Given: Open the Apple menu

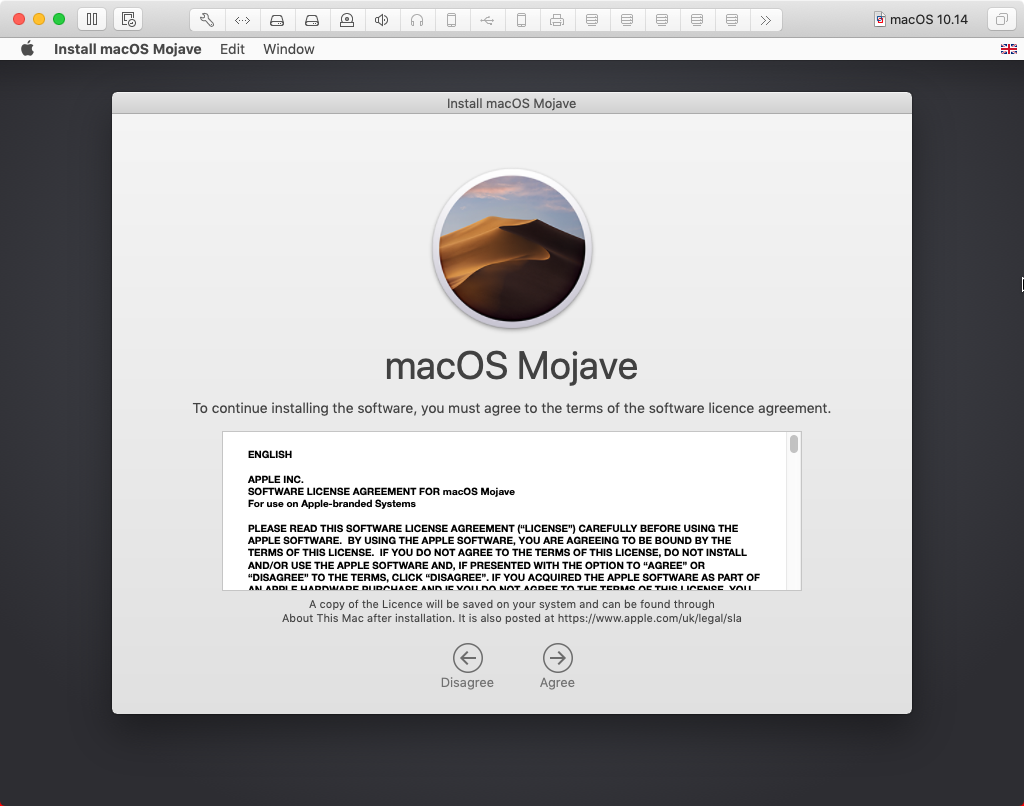Looking at the screenshot, I should tap(27, 48).
